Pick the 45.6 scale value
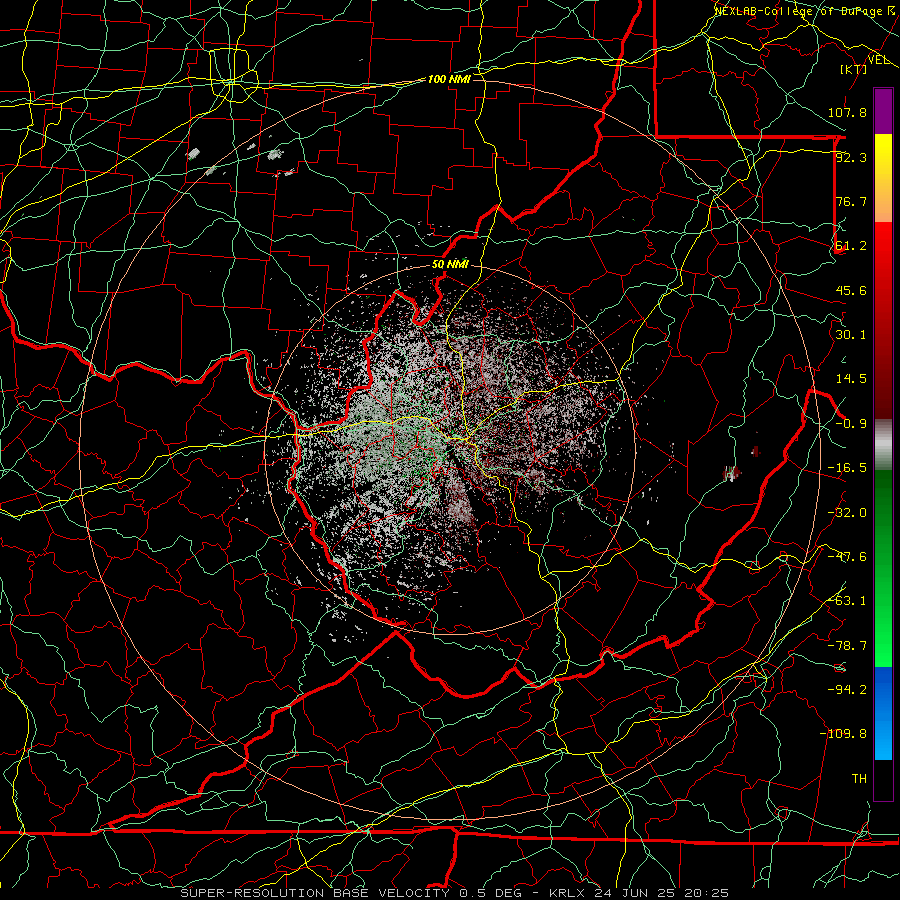Image resolution: width=900 pixels, height=900 pixels. [851, 290]
